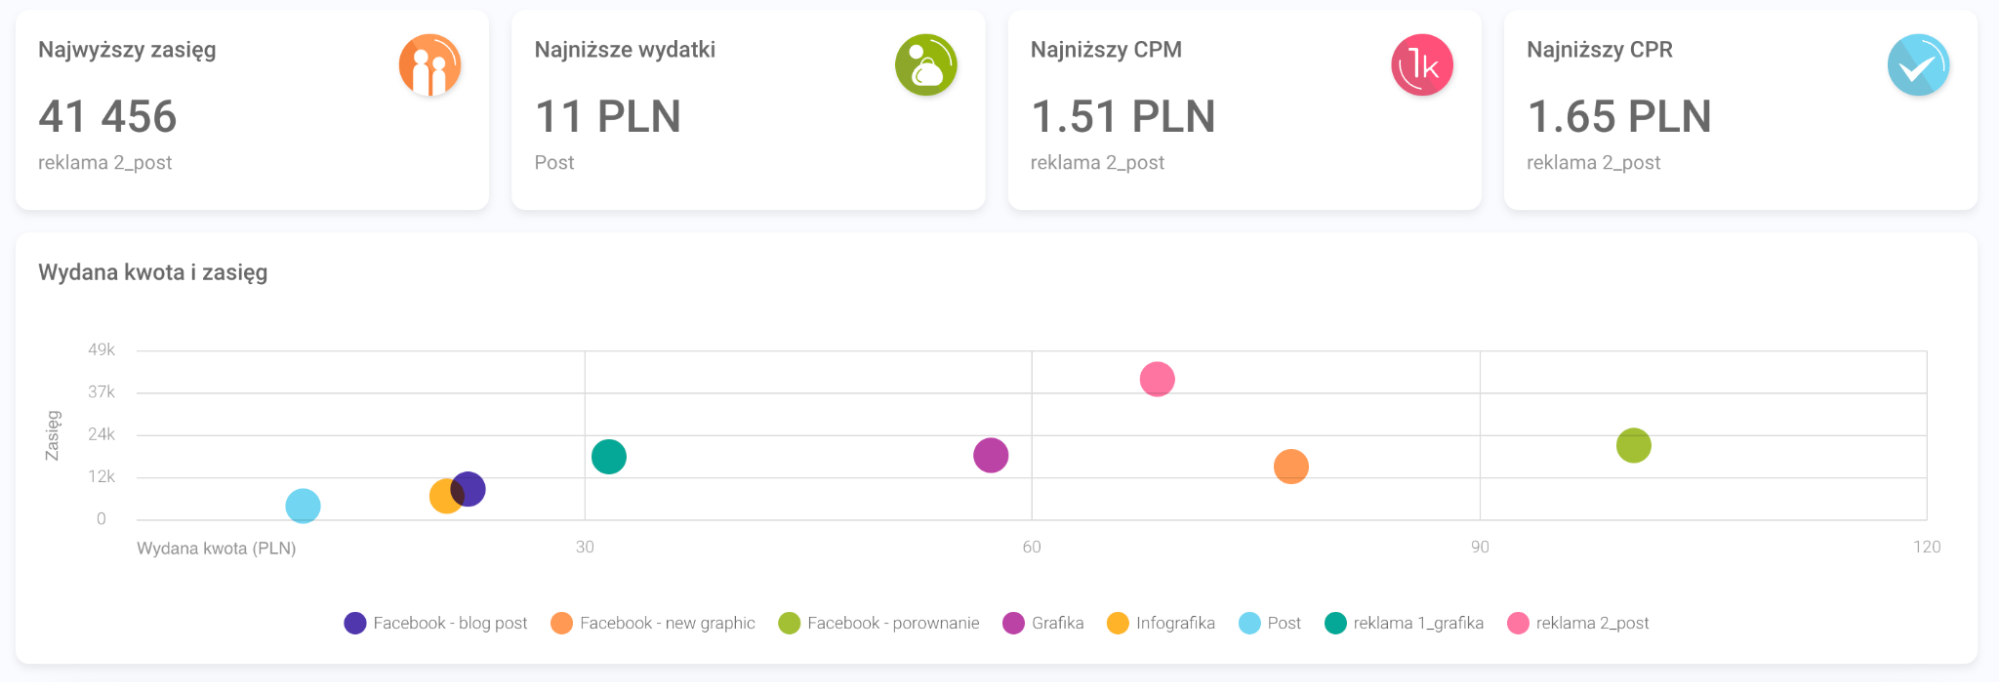Click the green data point on chart

coord(1633,446)
